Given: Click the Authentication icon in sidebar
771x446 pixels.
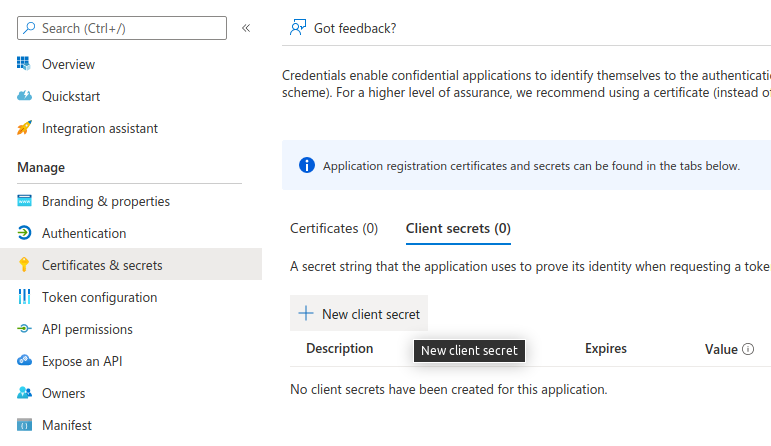Looking at the screenshot, I should click(x=24, y=233).
